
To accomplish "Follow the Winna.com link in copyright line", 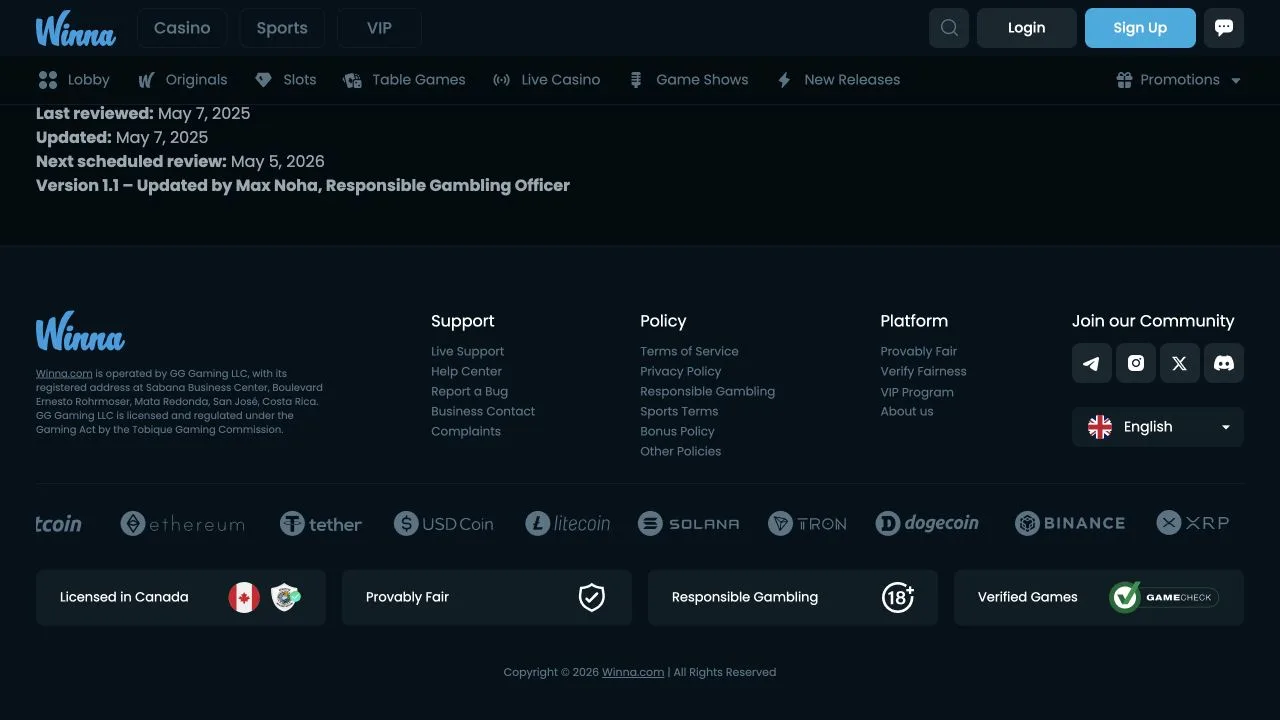I will point(633,672).
